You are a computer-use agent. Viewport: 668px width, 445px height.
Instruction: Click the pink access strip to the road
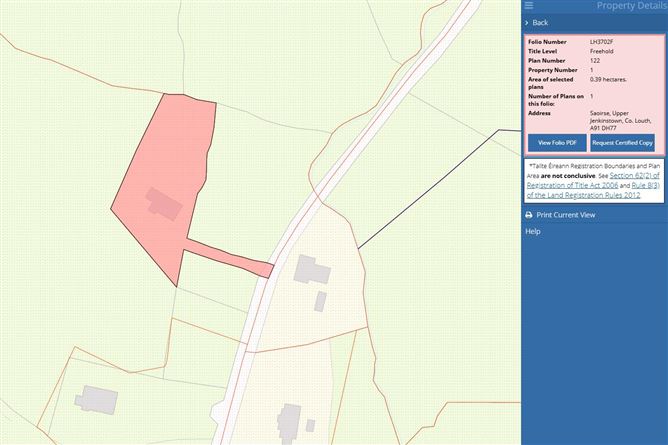[x=230, y=258]
